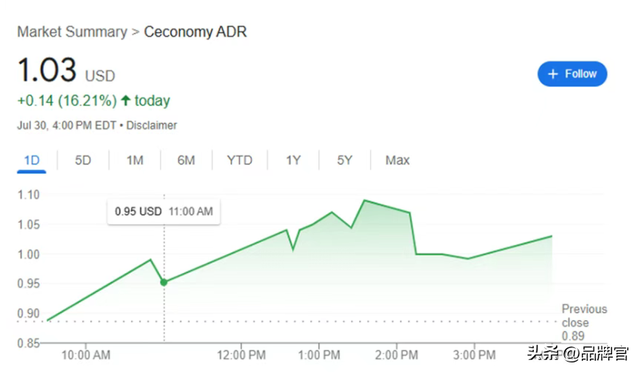The height and width of the screenshot is (372, 640).
Task: Switch to the 1M range tab
Action: click(x=135, y=160)
